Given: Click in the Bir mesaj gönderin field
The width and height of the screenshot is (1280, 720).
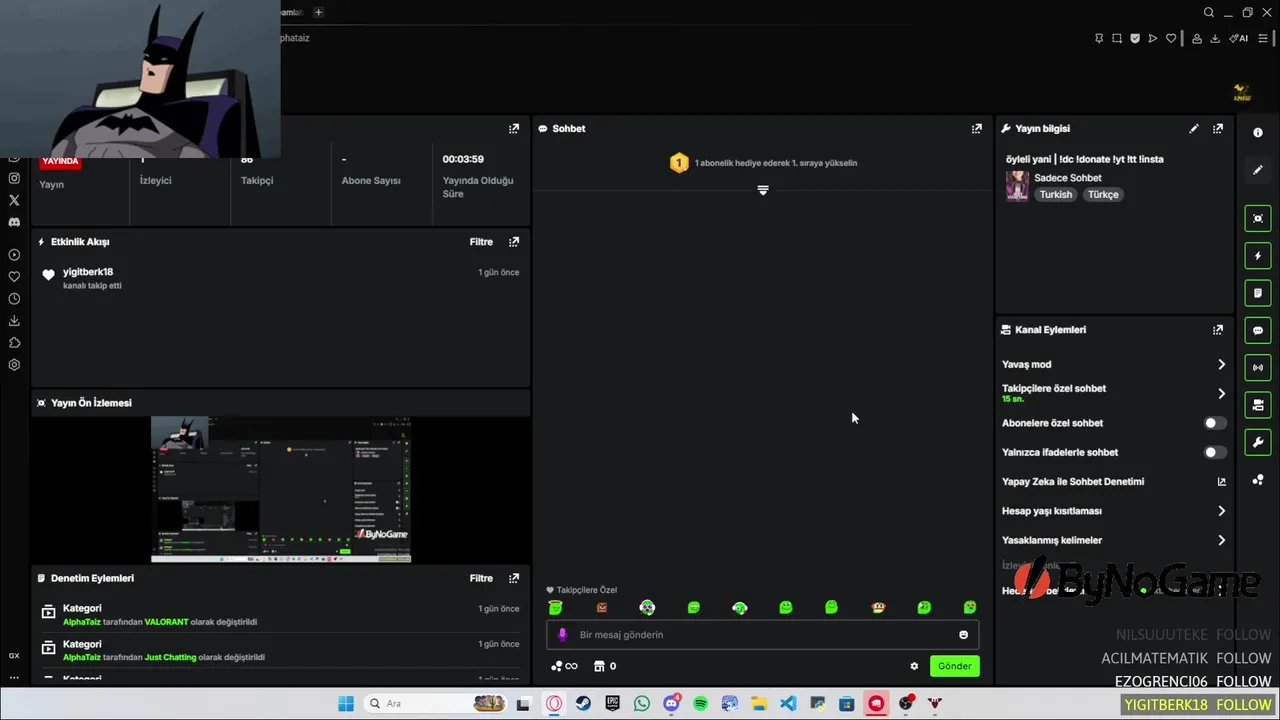Looking at the screenshot, I should click(x=763, y=635).
